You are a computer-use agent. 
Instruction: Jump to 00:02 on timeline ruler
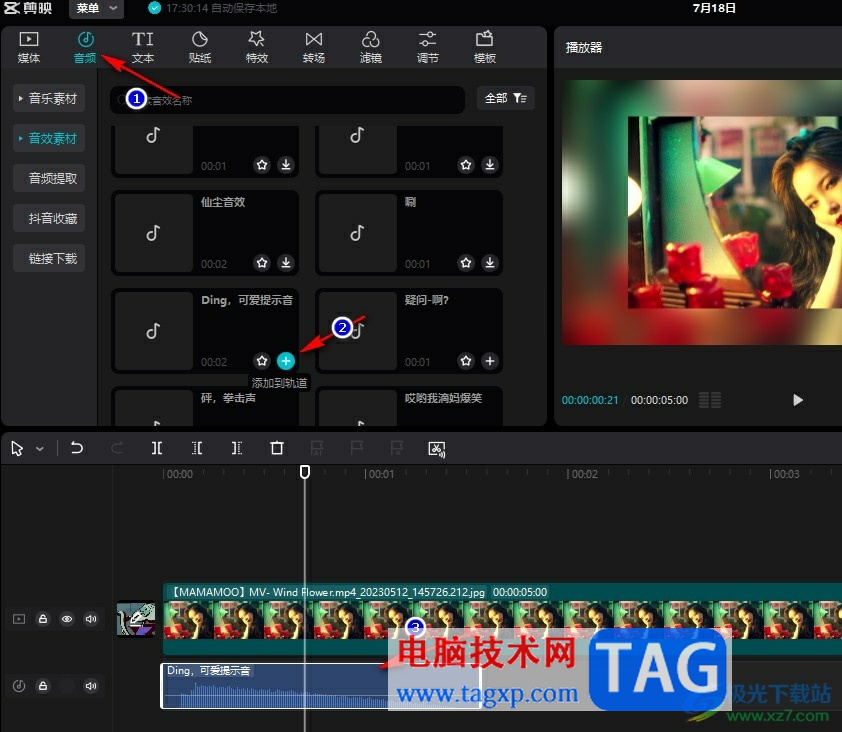coord(583,474)
